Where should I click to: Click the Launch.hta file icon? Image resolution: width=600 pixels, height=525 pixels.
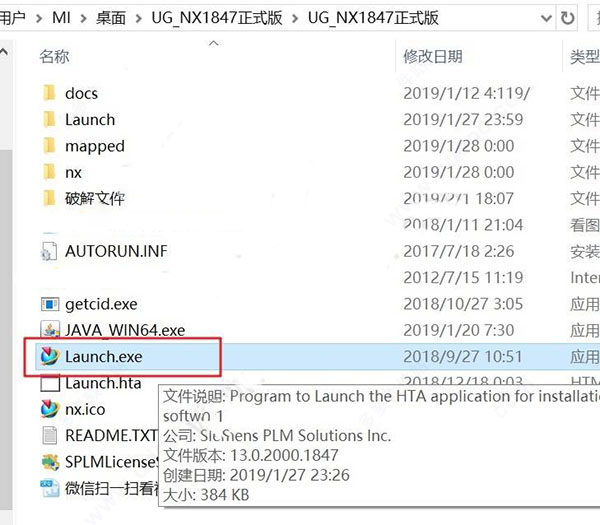click(50, 383)
